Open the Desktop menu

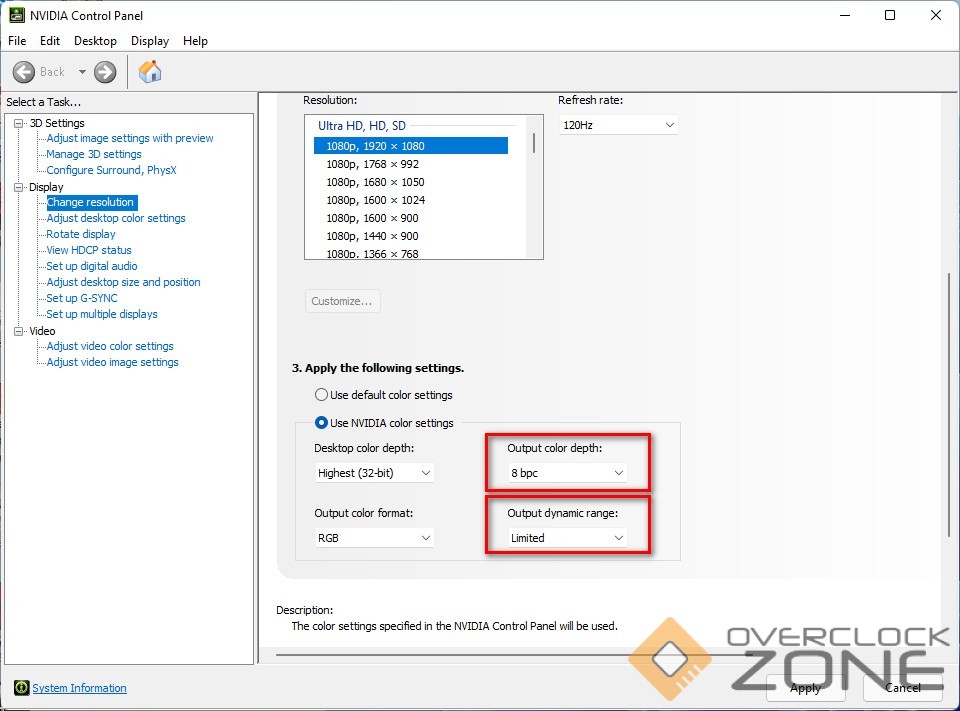pyautogui.click(x=96, y=41)
